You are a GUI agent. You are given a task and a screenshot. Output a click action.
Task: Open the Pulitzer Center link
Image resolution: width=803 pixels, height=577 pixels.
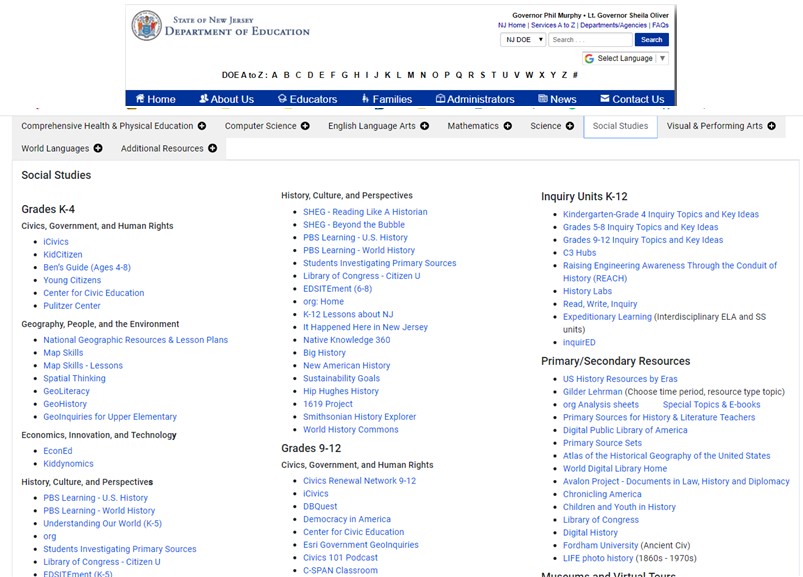(x=72, y=306)
